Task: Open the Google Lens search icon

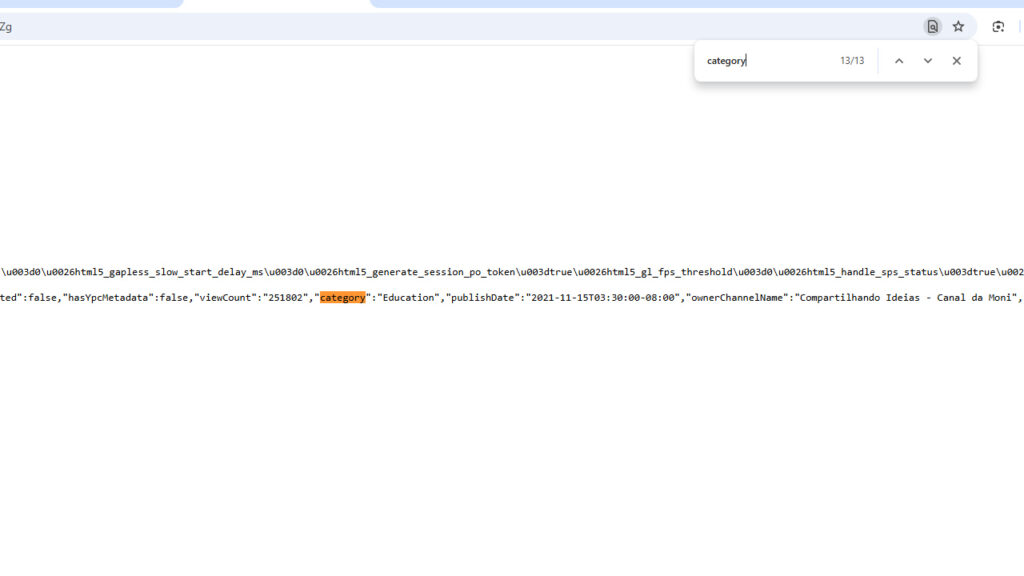Action: click(x=998, y=27)
